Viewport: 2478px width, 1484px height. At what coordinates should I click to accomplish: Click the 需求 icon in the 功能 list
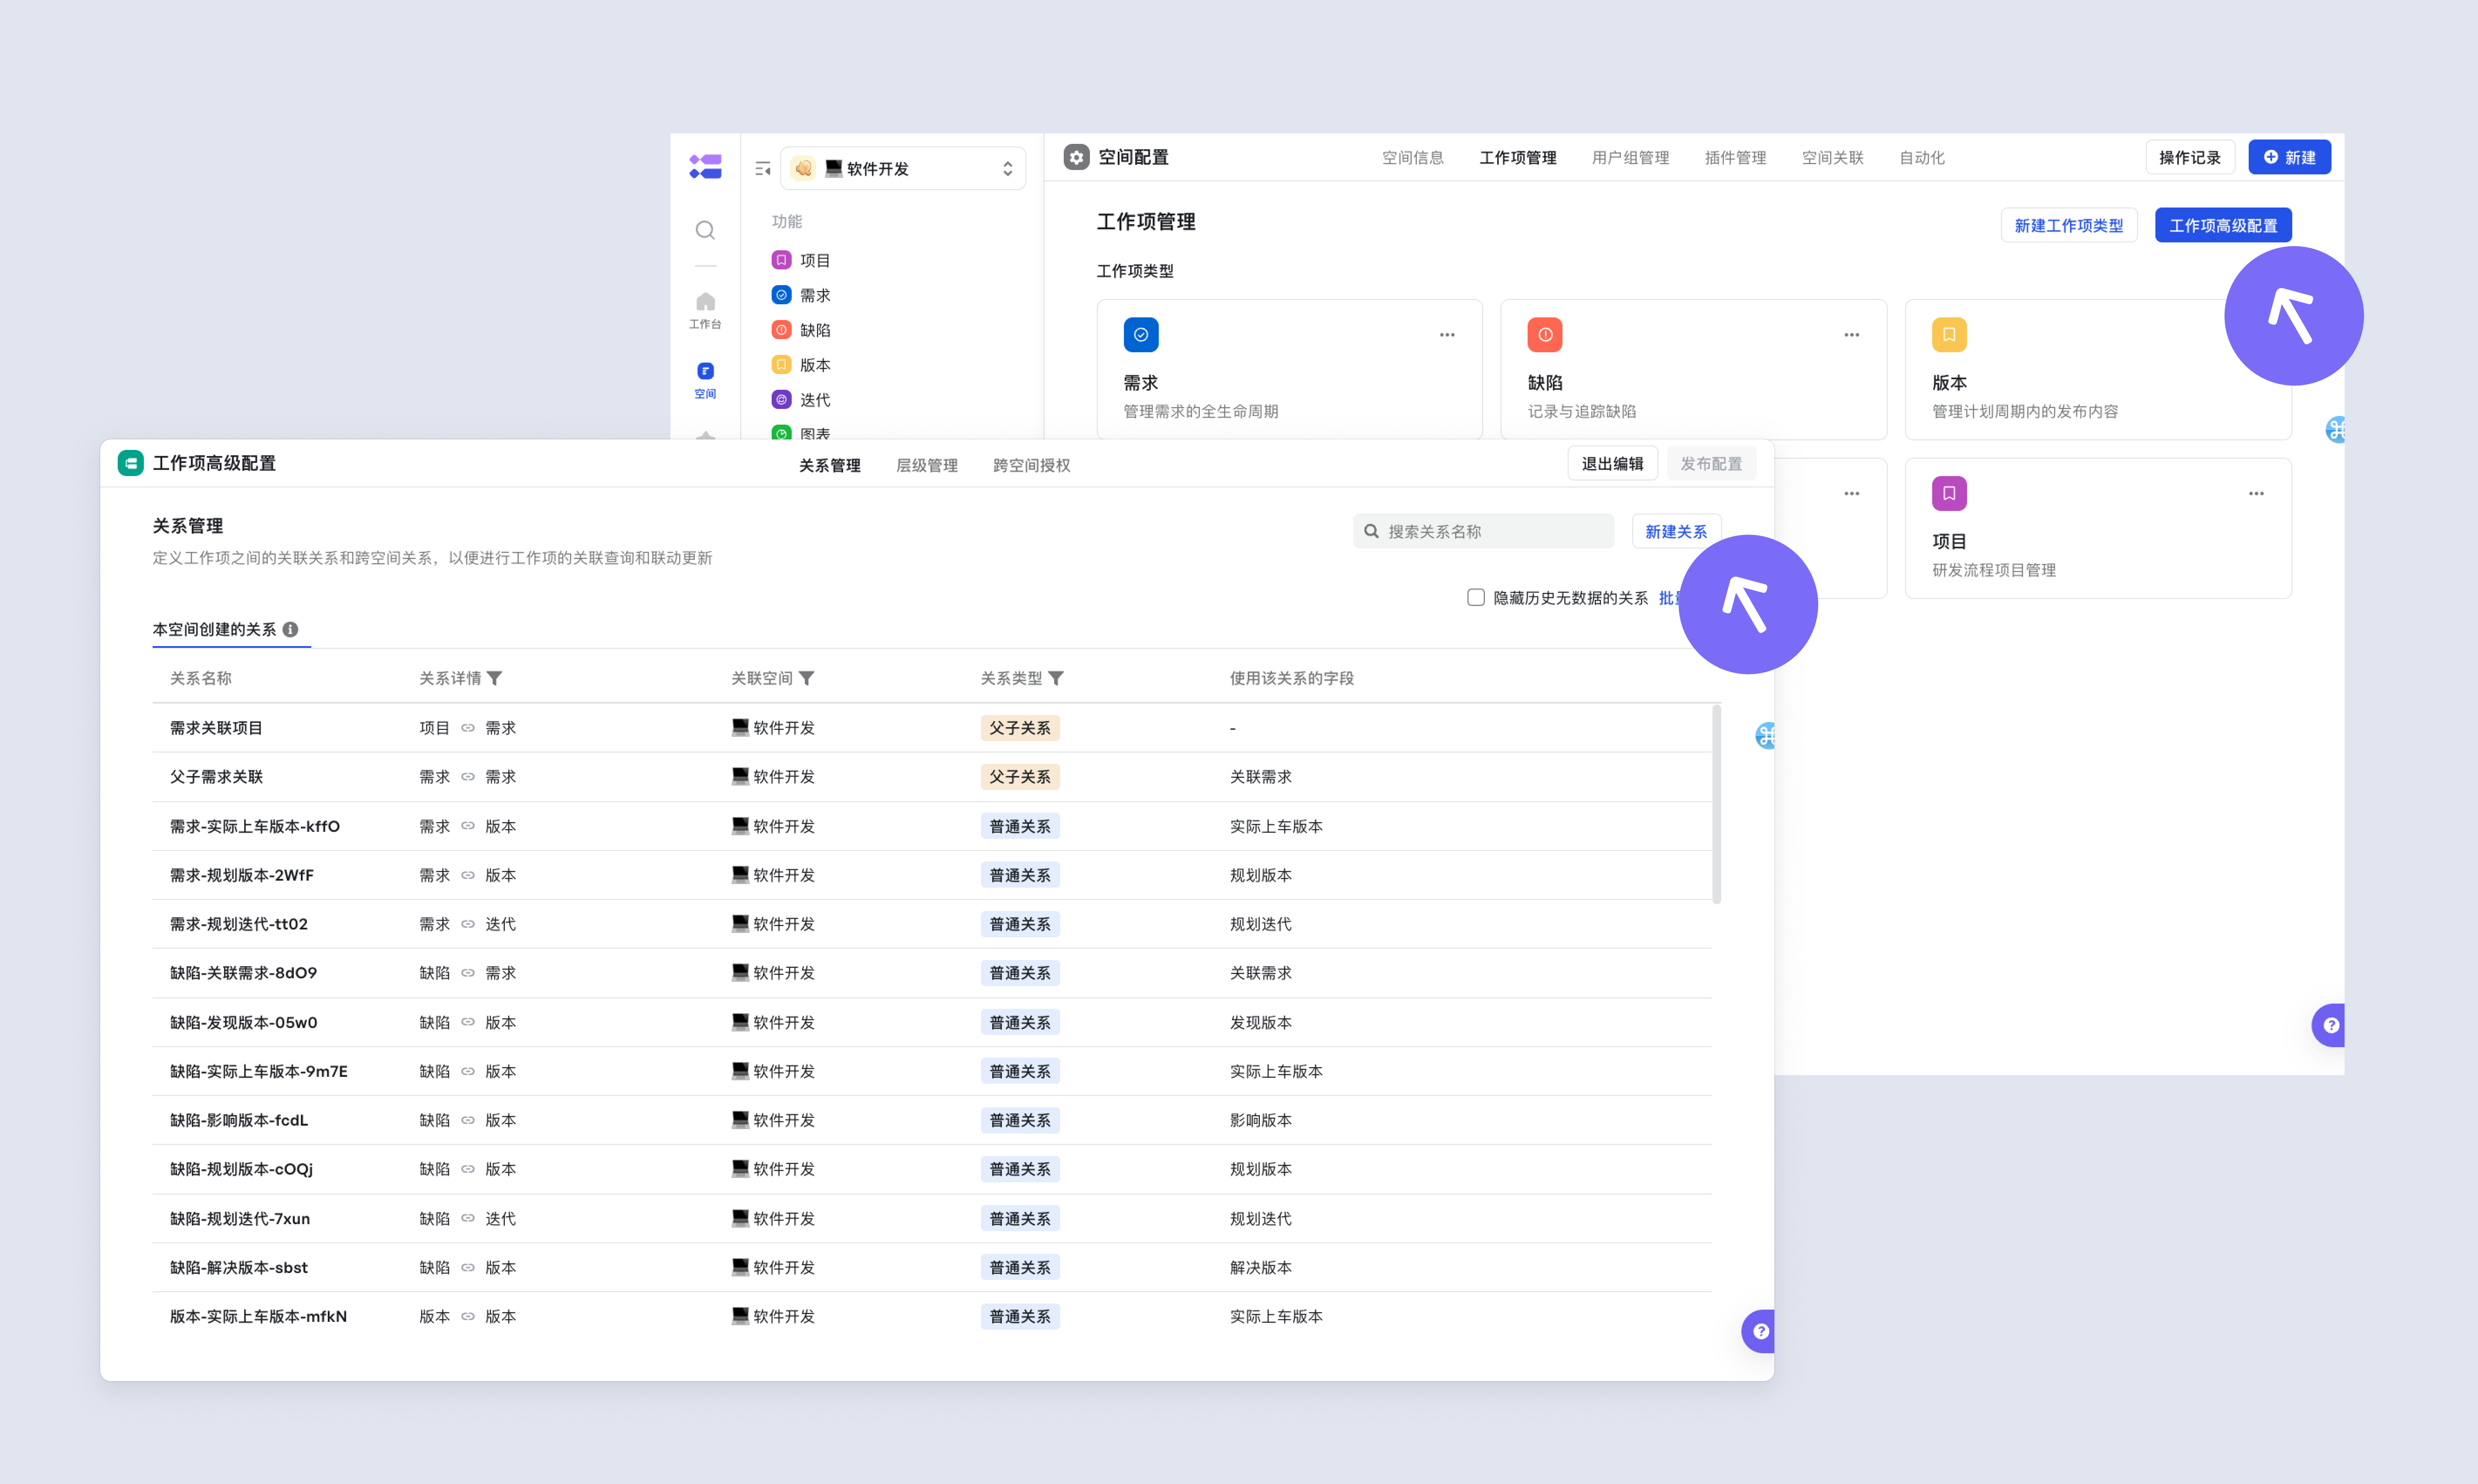coord(782,295)
